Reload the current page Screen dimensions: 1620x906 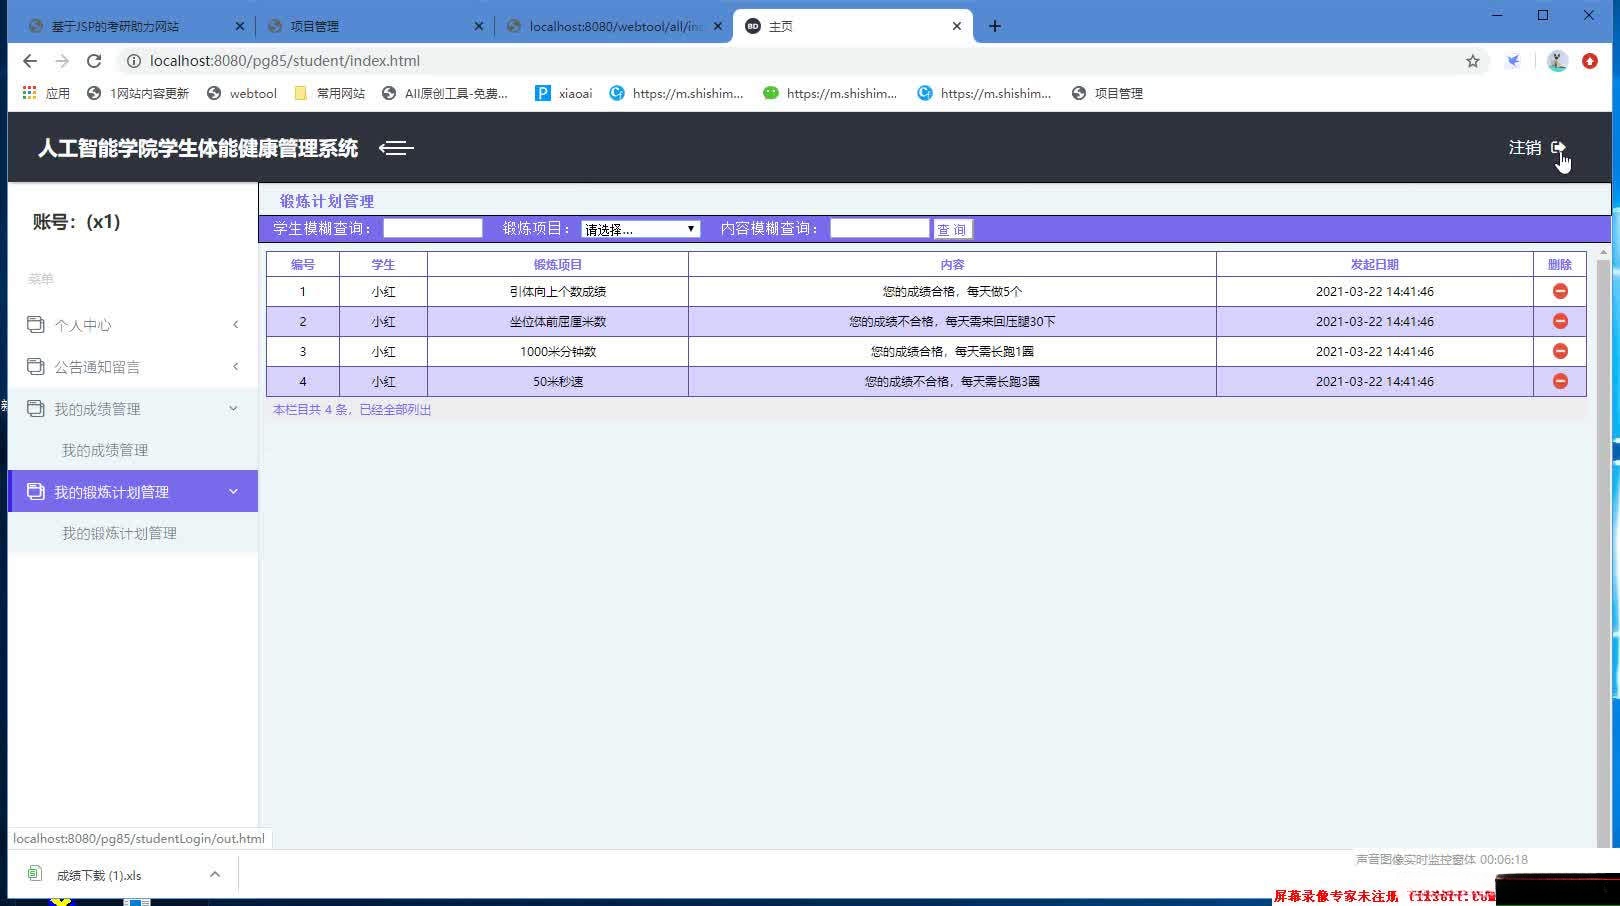pos(94,61)
